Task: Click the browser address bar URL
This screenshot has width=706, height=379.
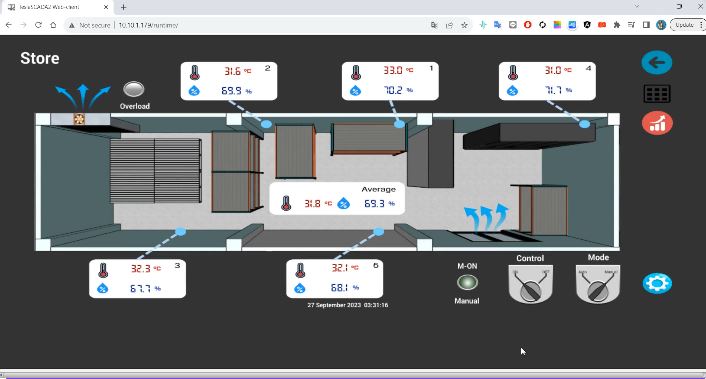Action: point(148,25)
